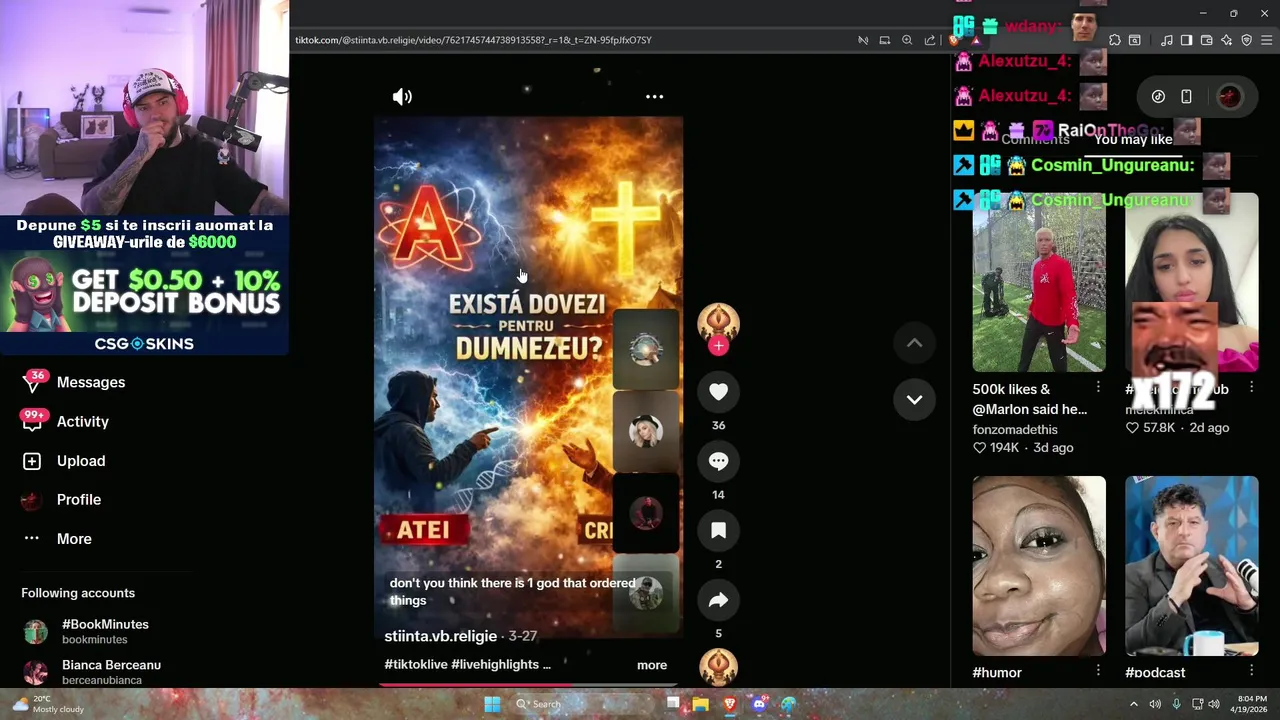Go to next video with down chevron

[x=914, y=399]
